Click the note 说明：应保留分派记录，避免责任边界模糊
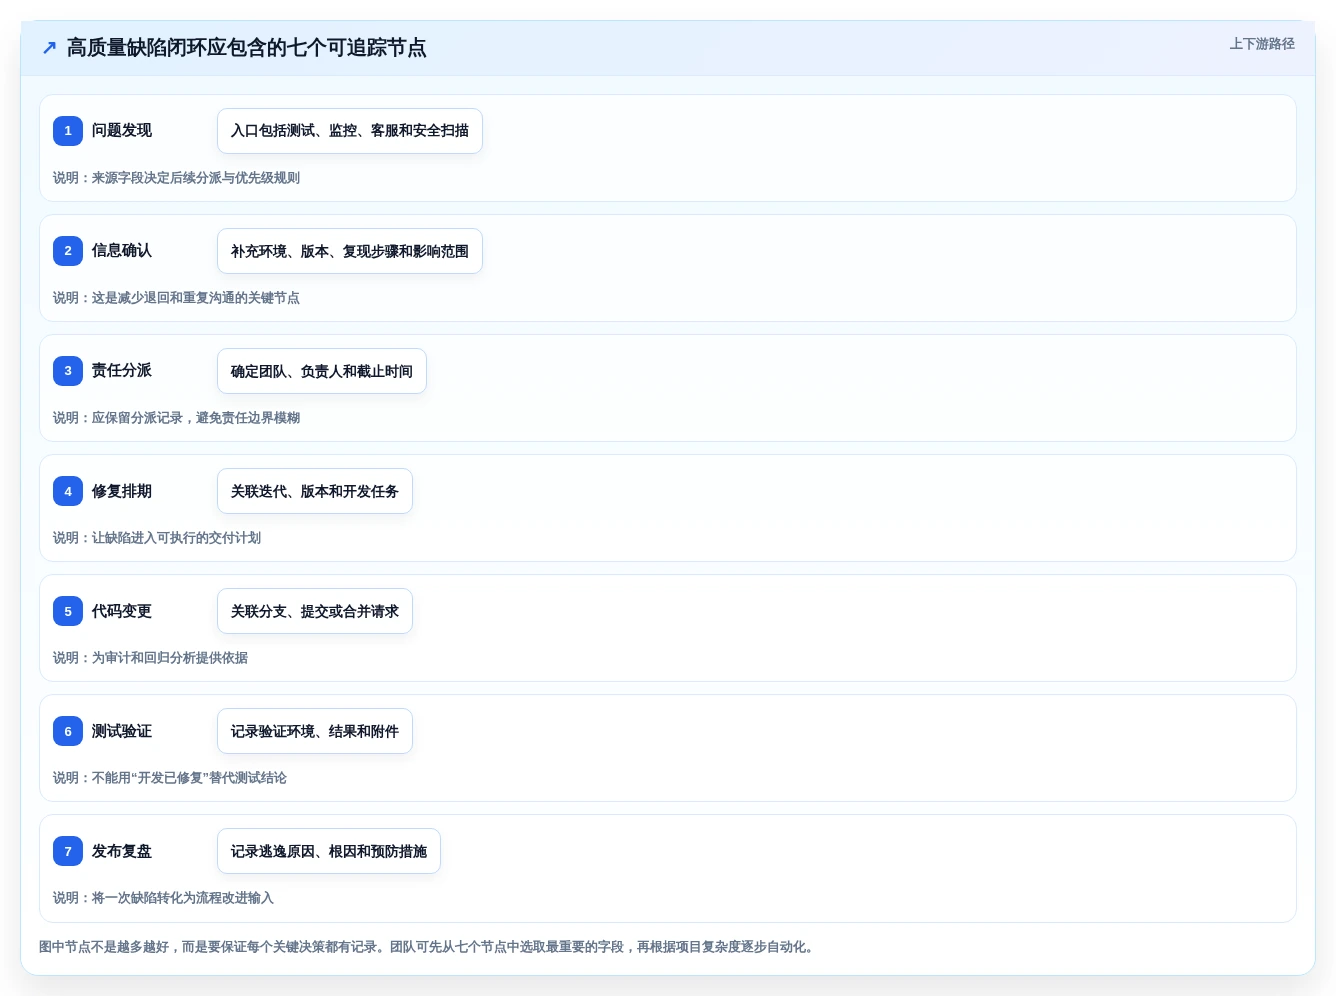This screenshot has height=996, width=1336. (x=176, y=417)
